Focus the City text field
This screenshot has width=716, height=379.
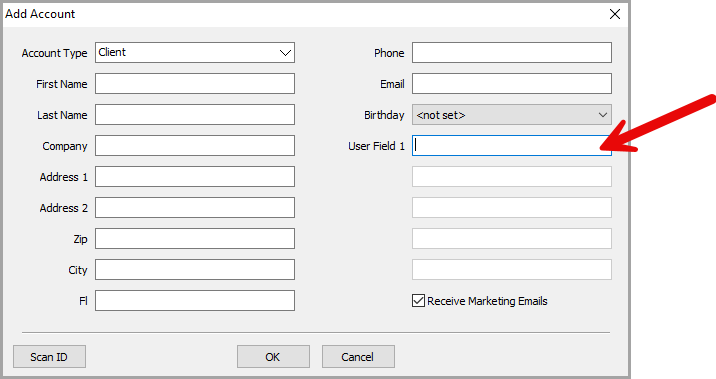195,270
